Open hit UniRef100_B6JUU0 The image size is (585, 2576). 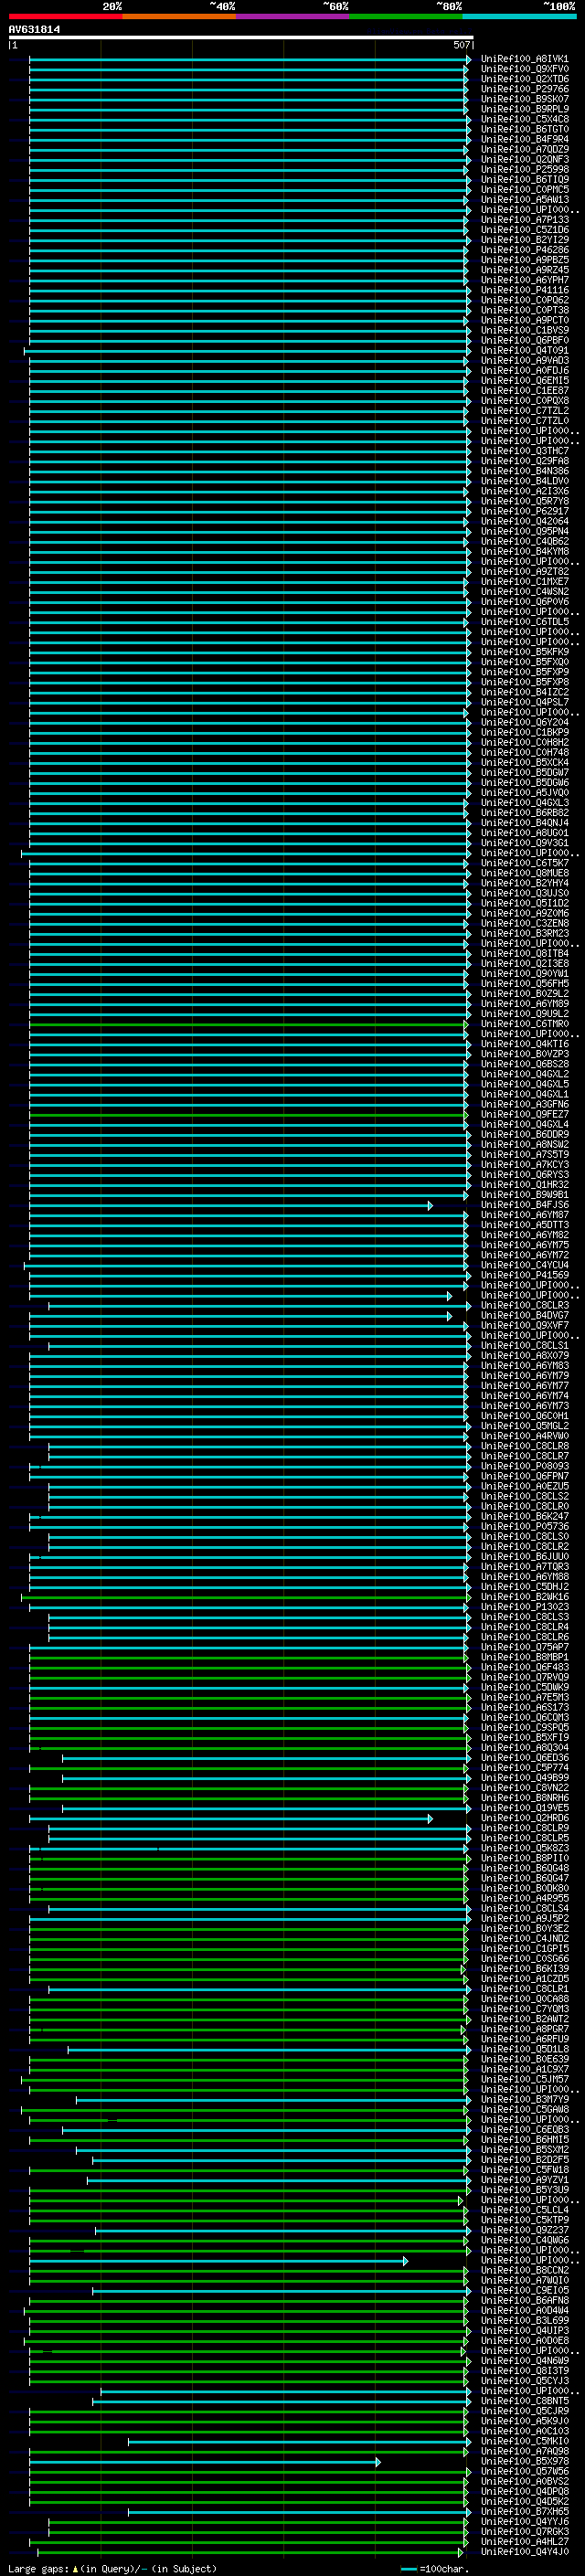[x=524, y=1556]
